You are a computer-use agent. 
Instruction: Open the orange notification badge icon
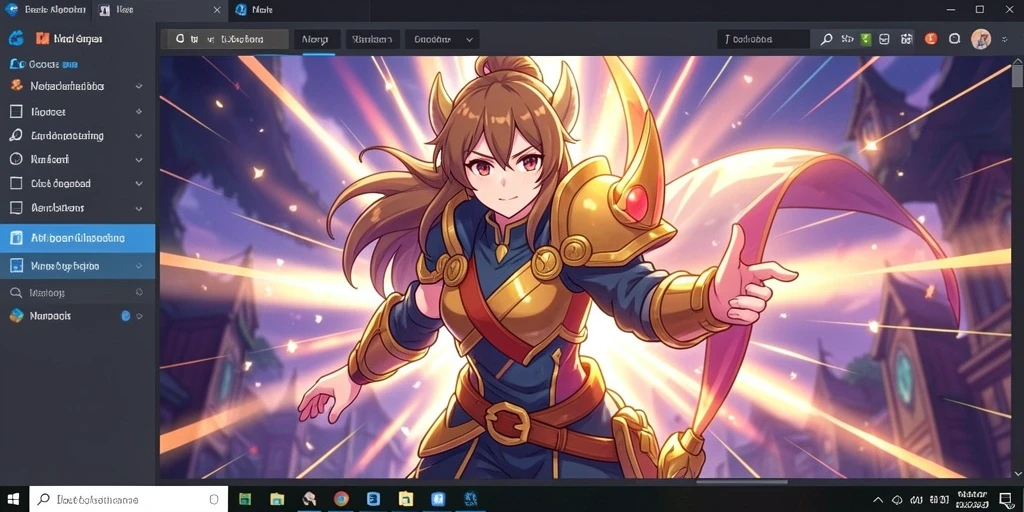tap(931, 39)
